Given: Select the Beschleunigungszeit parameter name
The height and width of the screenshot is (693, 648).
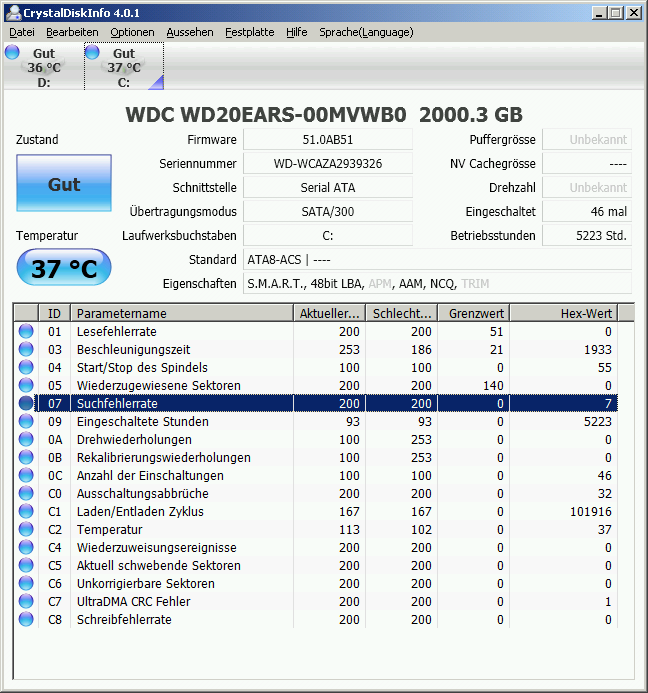Looking at the screenshot, I should coord(133,350).
